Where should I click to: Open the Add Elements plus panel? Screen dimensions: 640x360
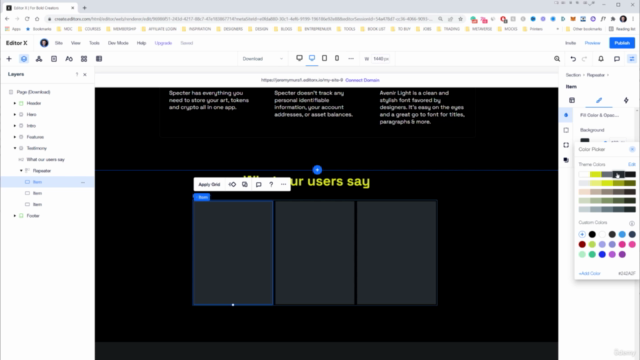click(x=9, y=59)
